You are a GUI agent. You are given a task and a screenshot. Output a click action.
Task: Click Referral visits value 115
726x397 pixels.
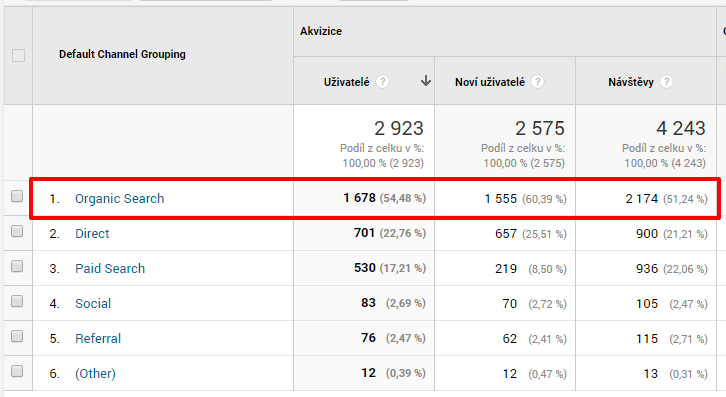pyautogui.click(x=647, y=339)
